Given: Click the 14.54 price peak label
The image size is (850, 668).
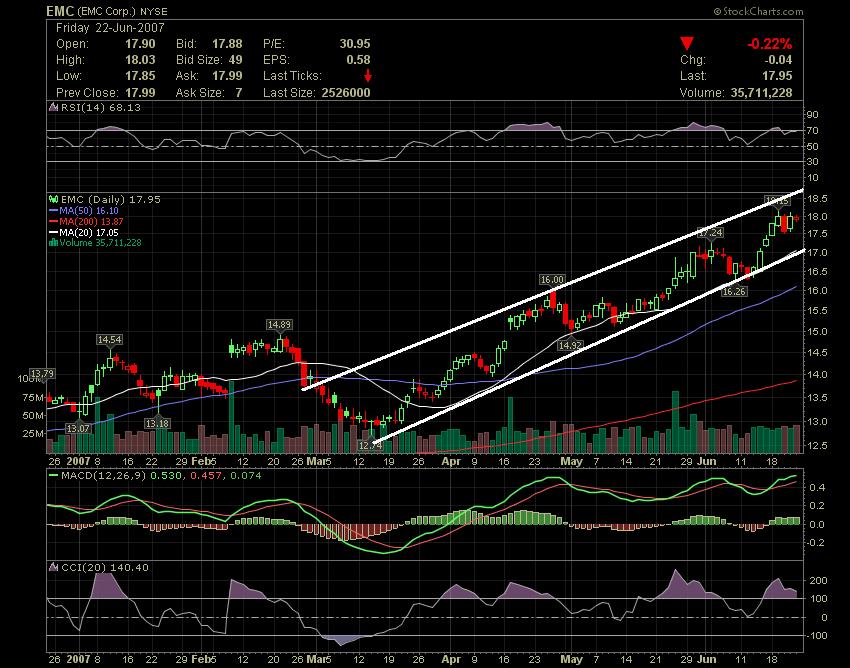Looking at the screenshot, I should [109, 339].
